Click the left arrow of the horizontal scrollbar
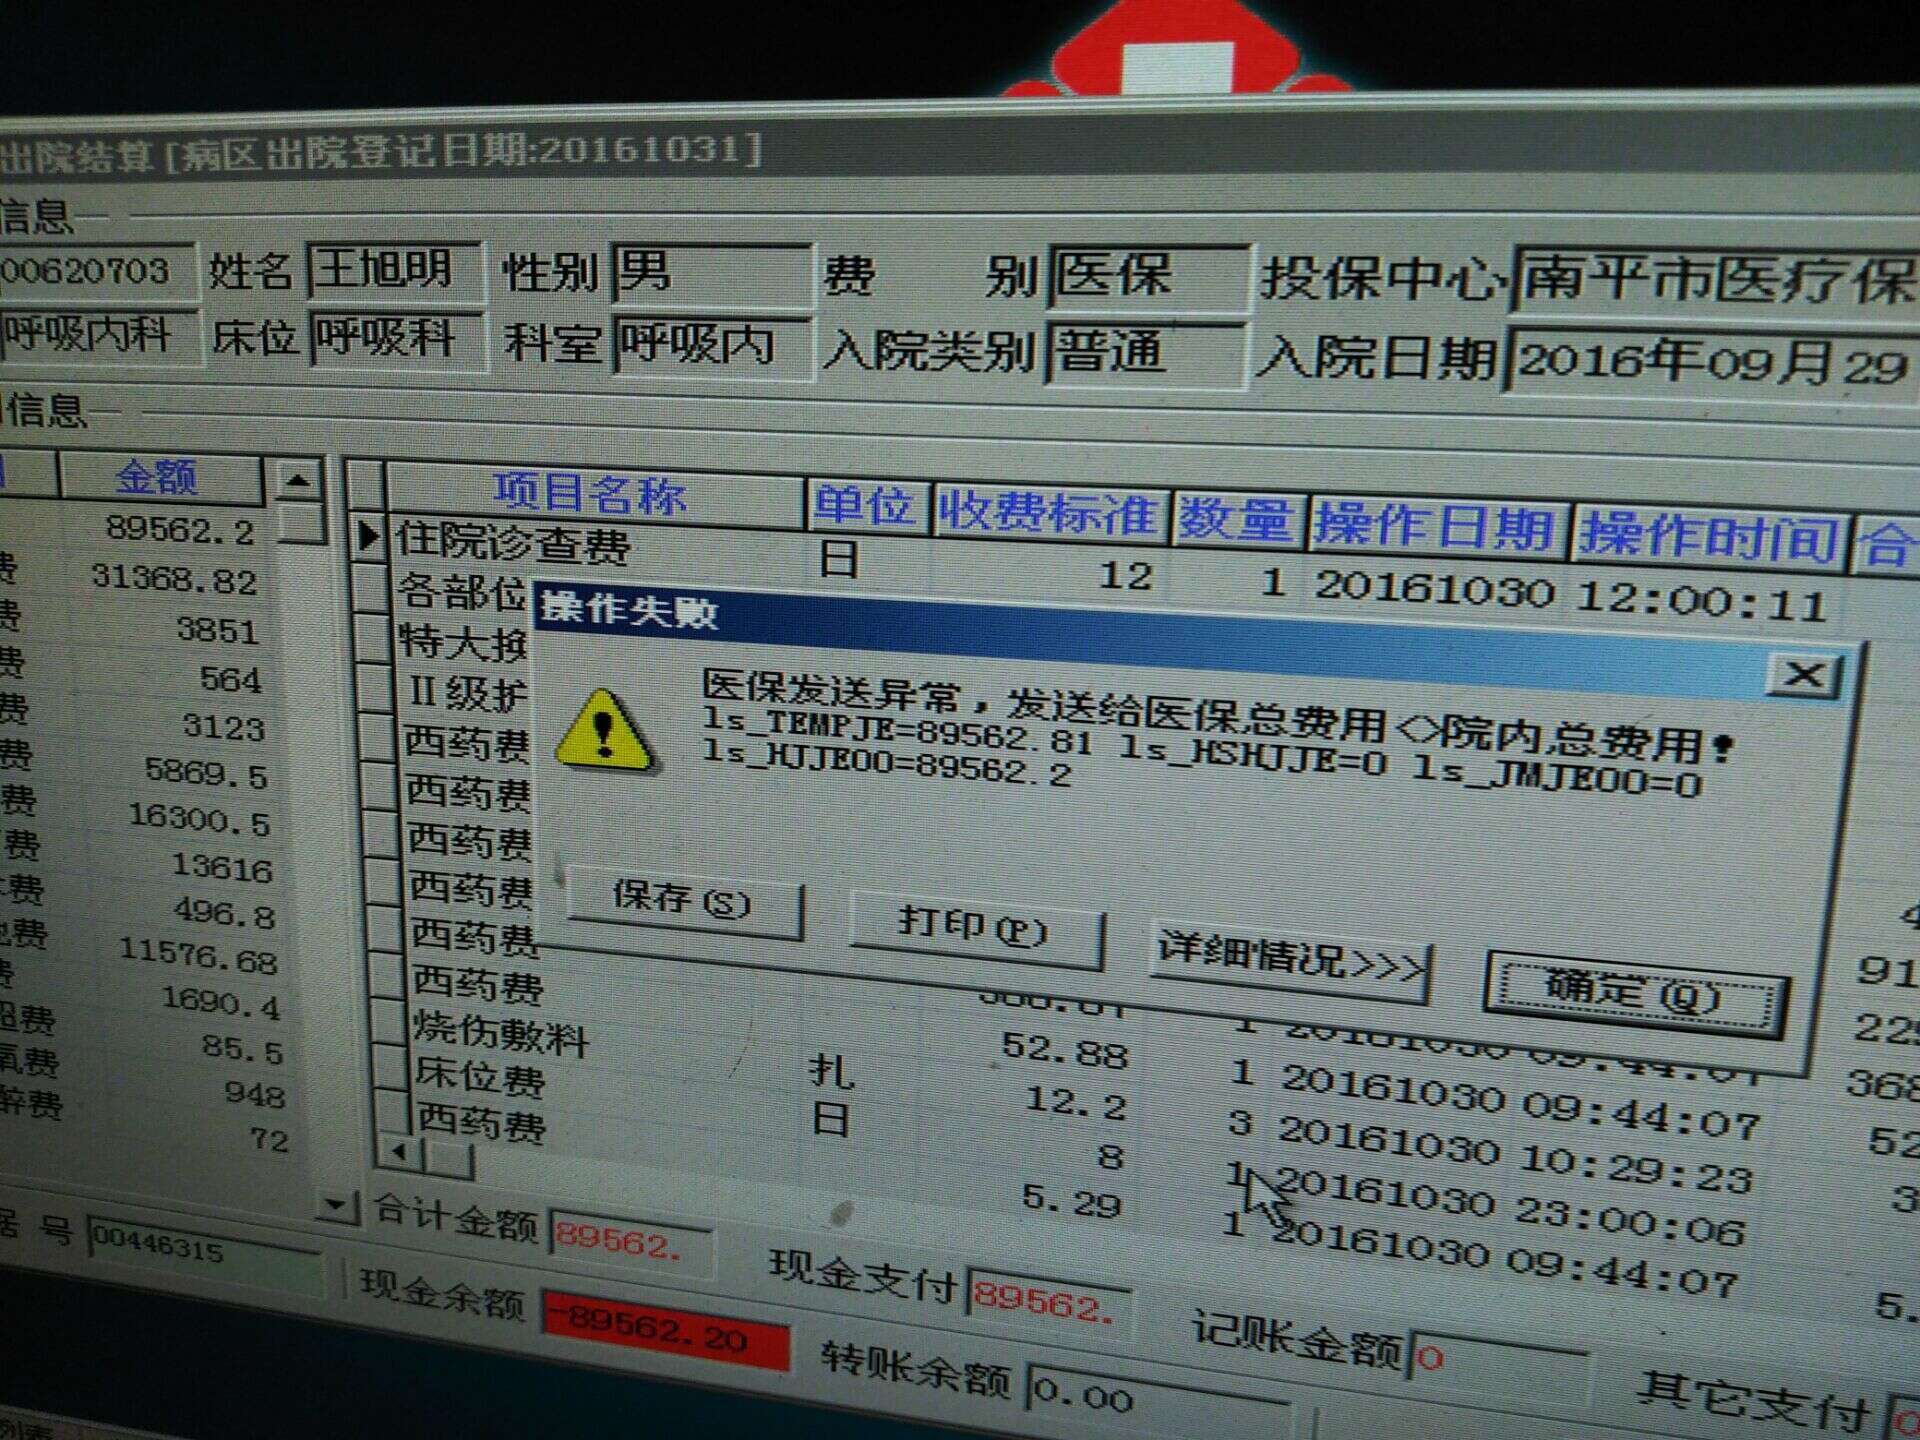Image resolution: width=1920 pixels, height=1440 pixels. [x=398, y=1153]
